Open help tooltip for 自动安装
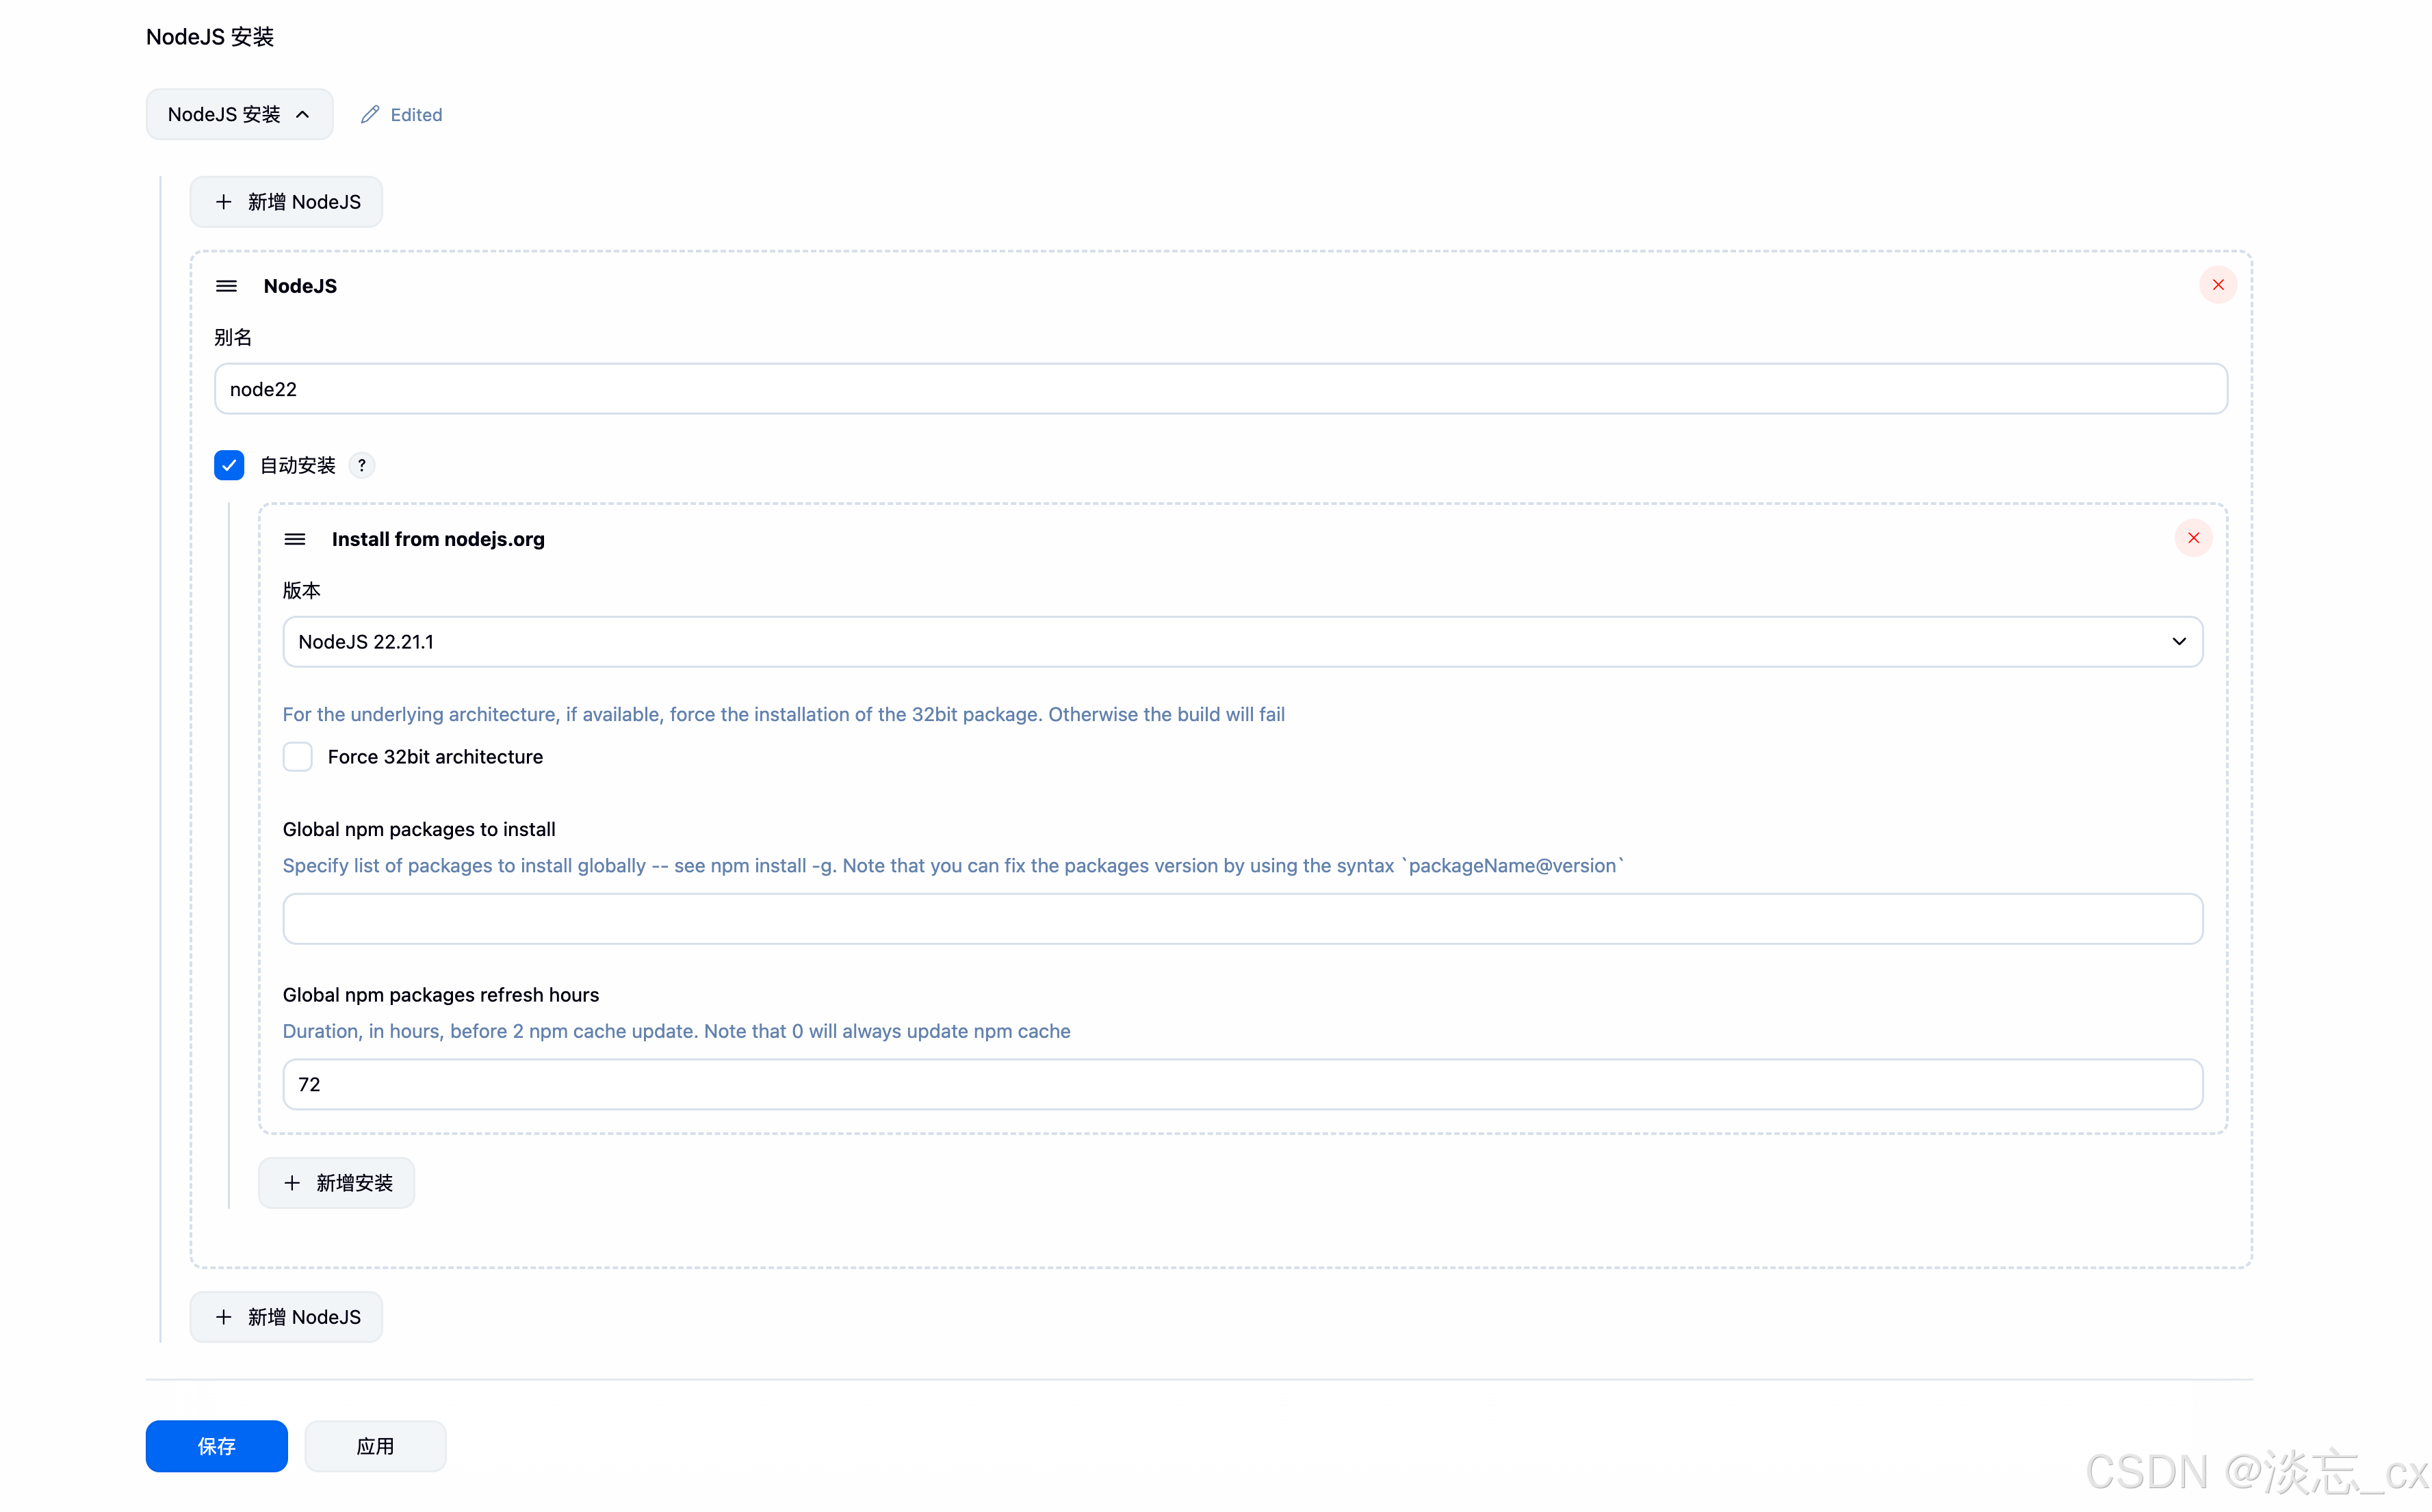This screenshot has height=1512, width=2432. tap(362, 465)
